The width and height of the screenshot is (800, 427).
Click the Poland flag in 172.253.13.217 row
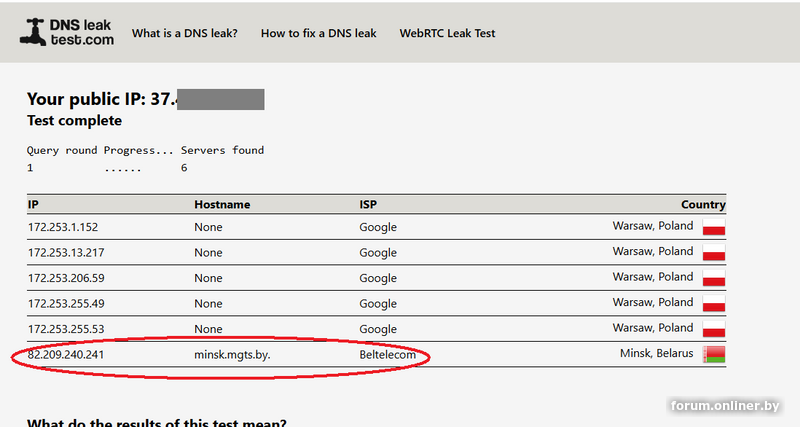click(714, 252)
